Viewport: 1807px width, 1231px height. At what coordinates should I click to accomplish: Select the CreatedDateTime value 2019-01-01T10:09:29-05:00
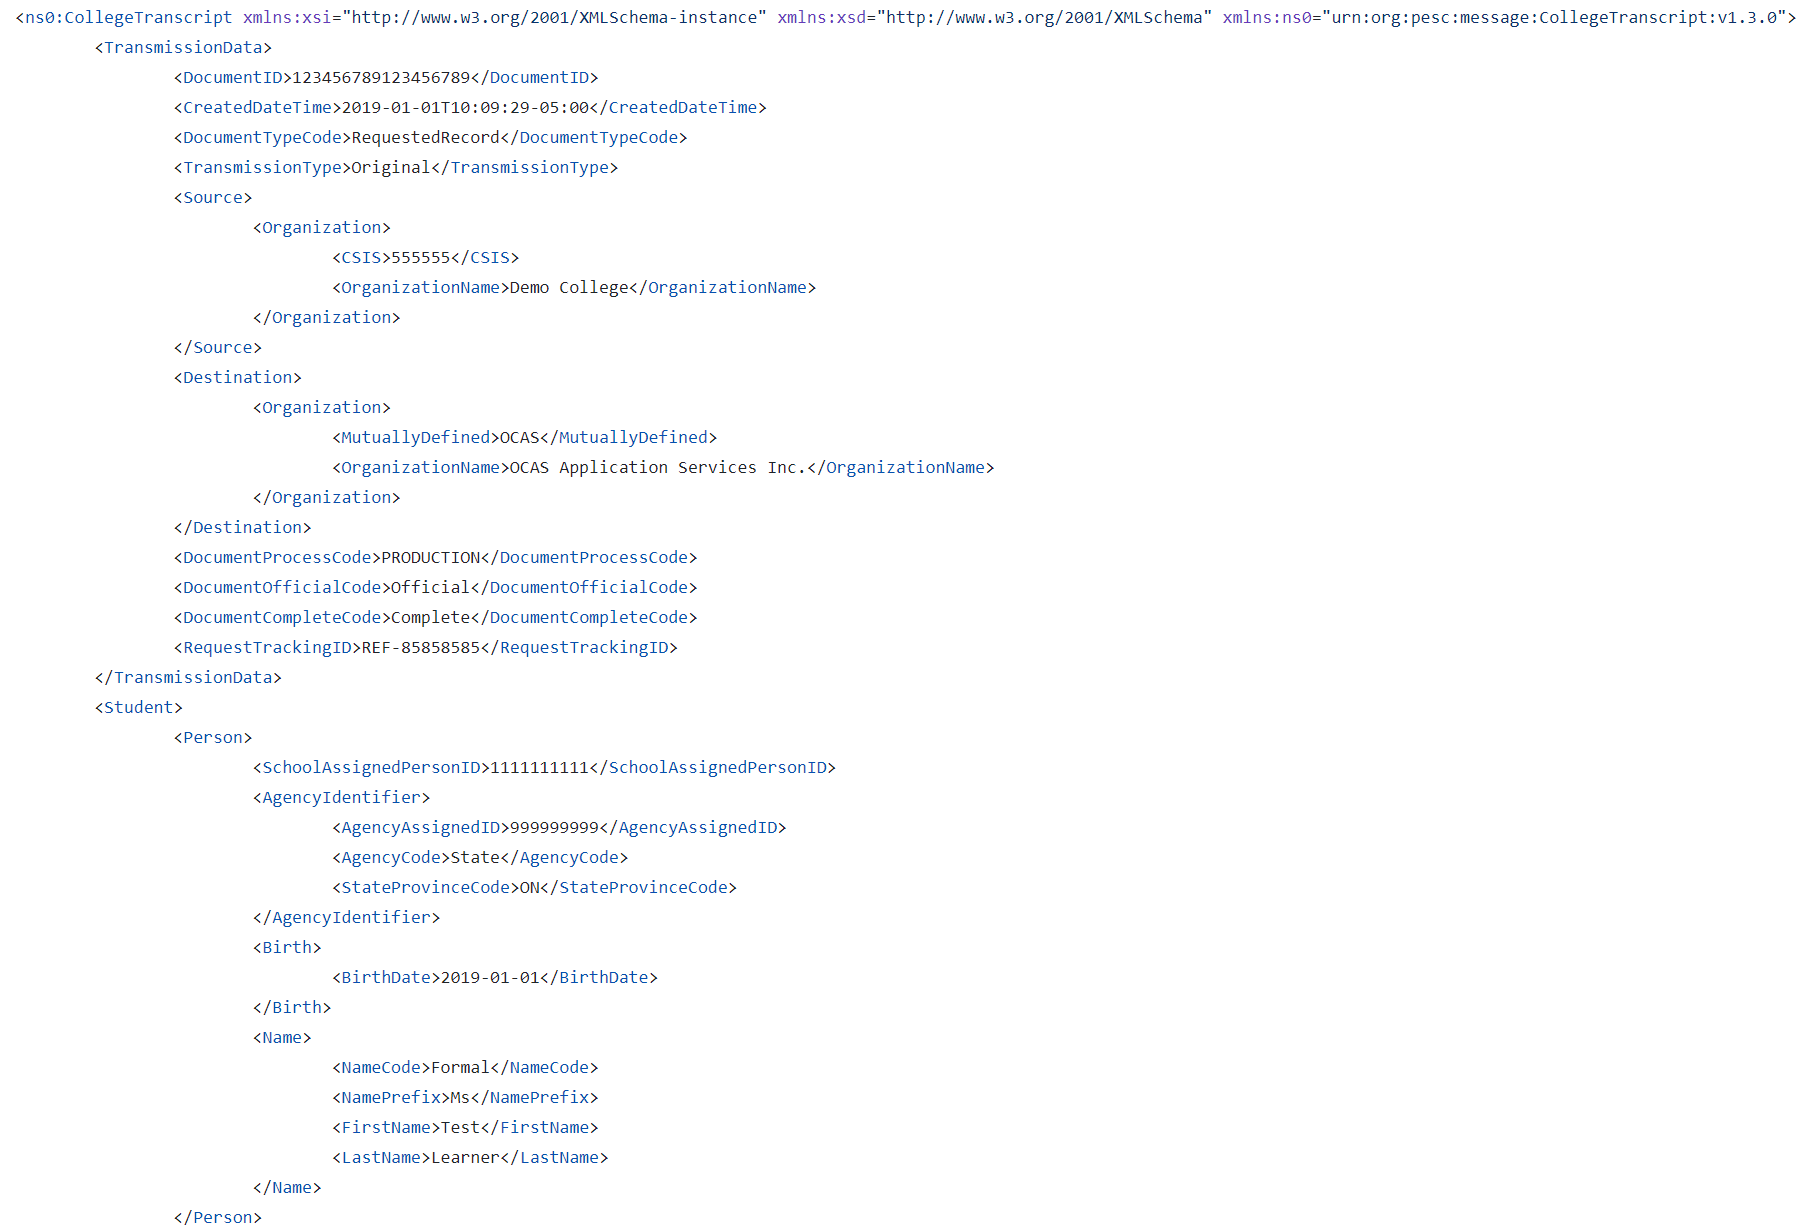coord(465,107)
